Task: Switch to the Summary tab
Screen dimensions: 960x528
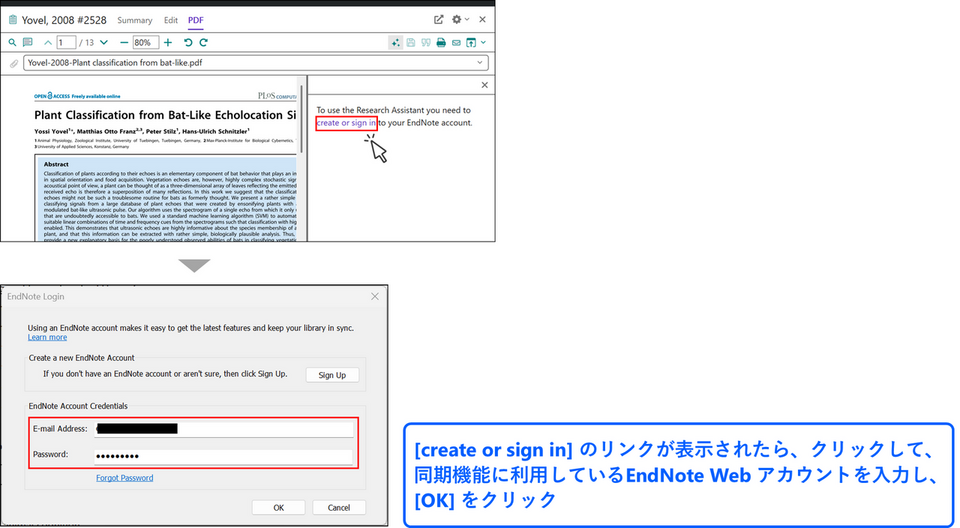Action: coord(135,20)
